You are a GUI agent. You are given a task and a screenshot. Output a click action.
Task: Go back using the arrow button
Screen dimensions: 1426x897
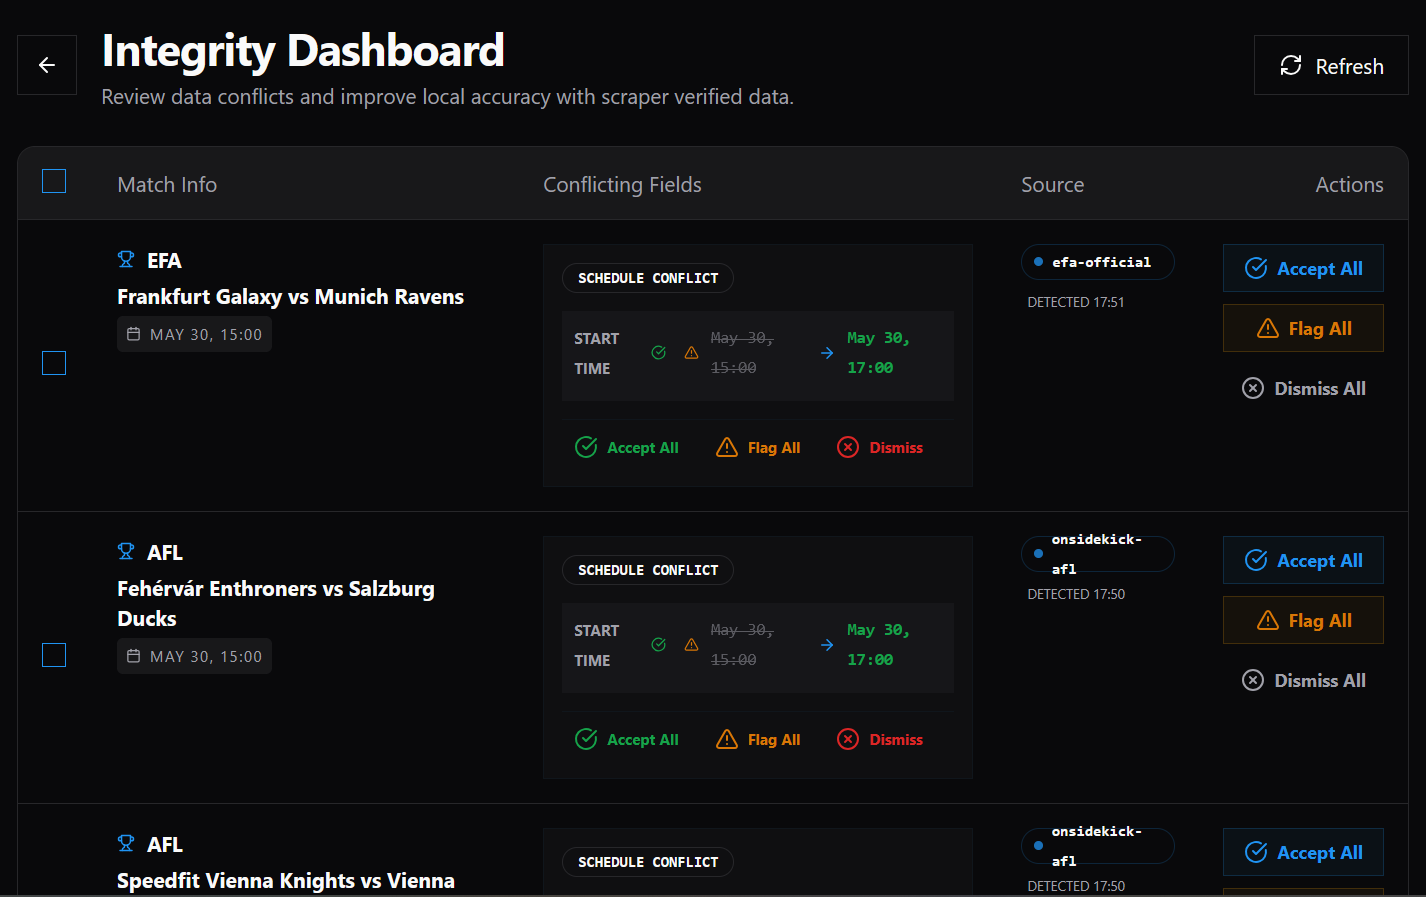47,65
